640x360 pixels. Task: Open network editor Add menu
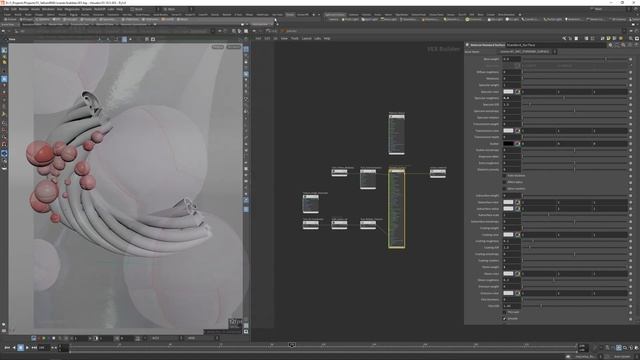click(258, 38)
